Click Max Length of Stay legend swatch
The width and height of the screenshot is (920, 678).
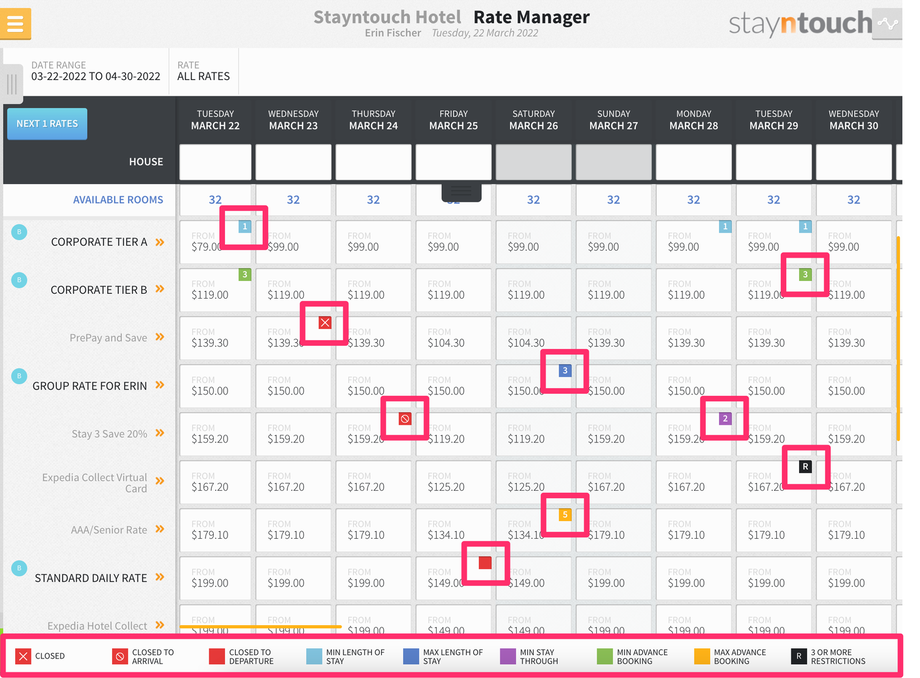pos(411,656)
